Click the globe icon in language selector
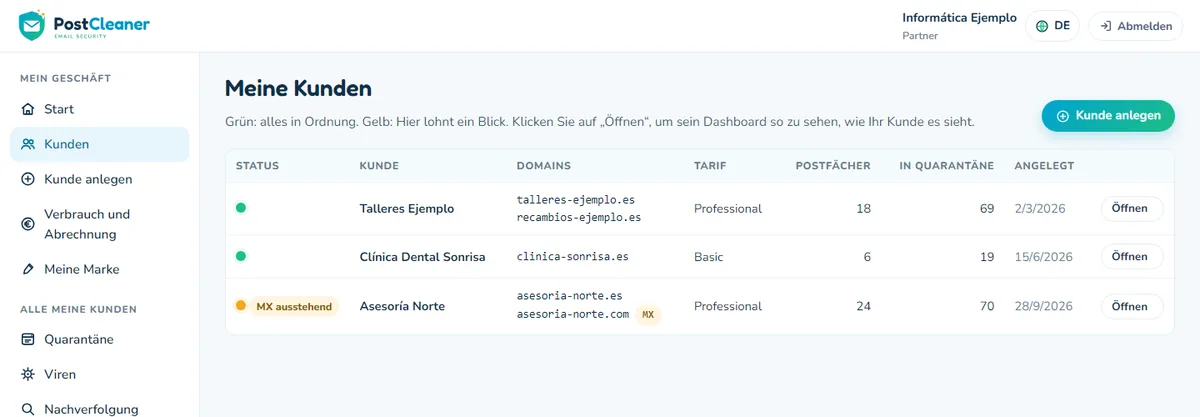Image resolution: width=1200 pixels, height=417 pixels. (1042, 26)
